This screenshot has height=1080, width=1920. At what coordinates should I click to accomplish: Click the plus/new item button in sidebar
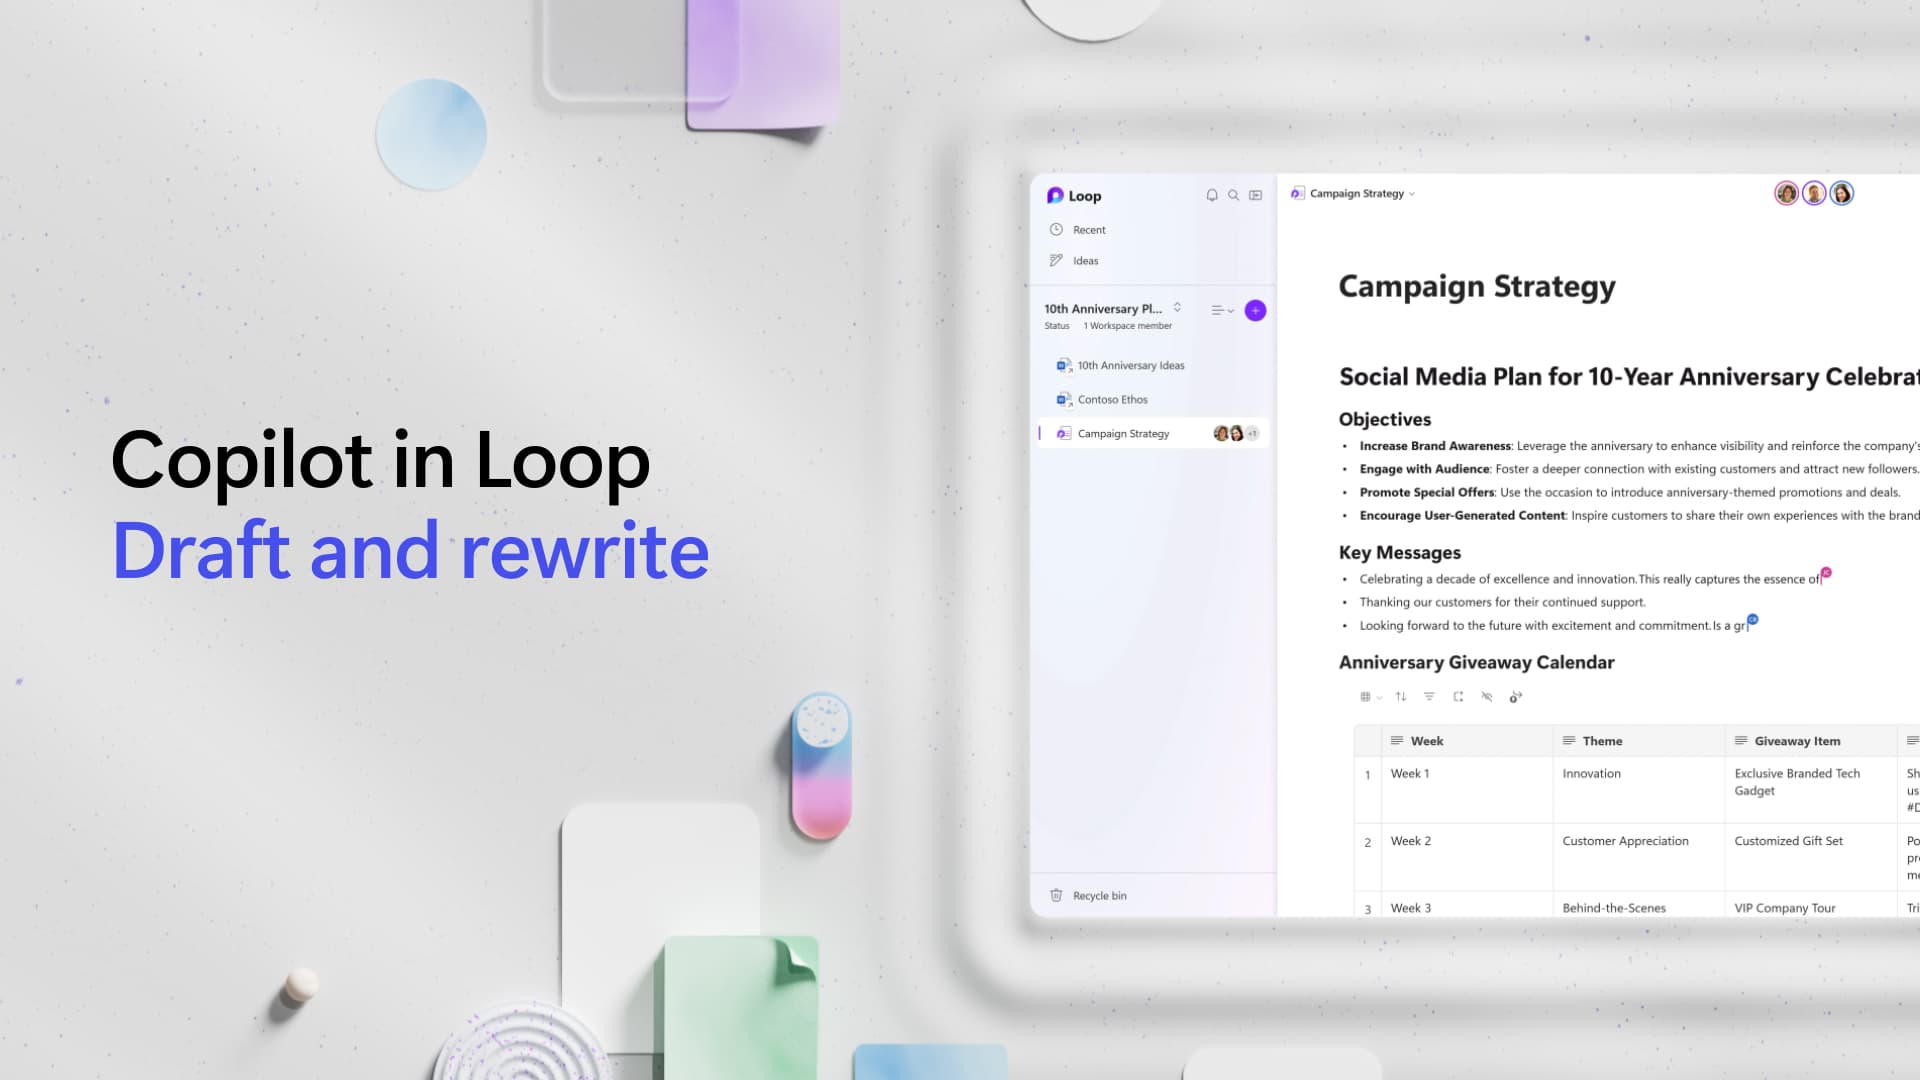(1254, 310)
